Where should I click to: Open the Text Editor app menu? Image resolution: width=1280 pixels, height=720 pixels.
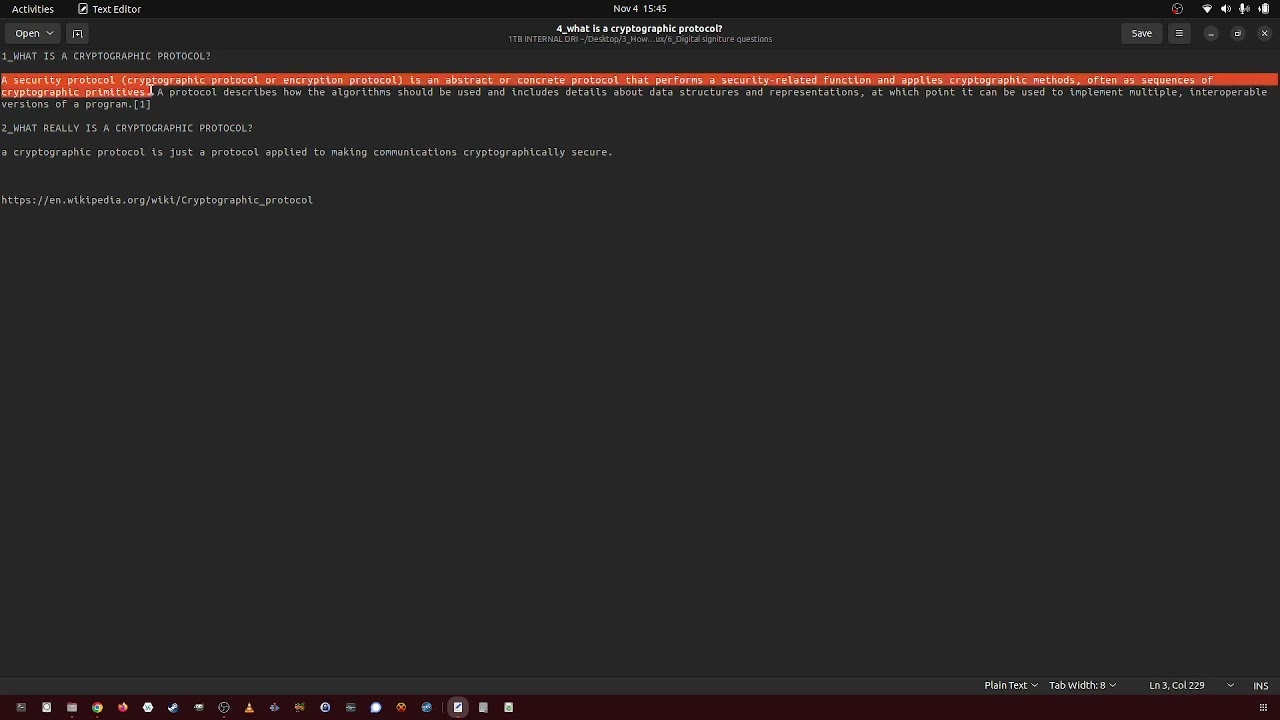coord(110,9)
